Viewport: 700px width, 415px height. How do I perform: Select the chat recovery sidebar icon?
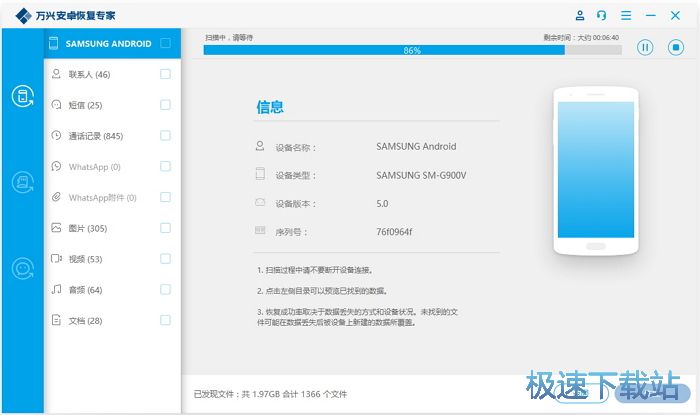coord(23,269)
